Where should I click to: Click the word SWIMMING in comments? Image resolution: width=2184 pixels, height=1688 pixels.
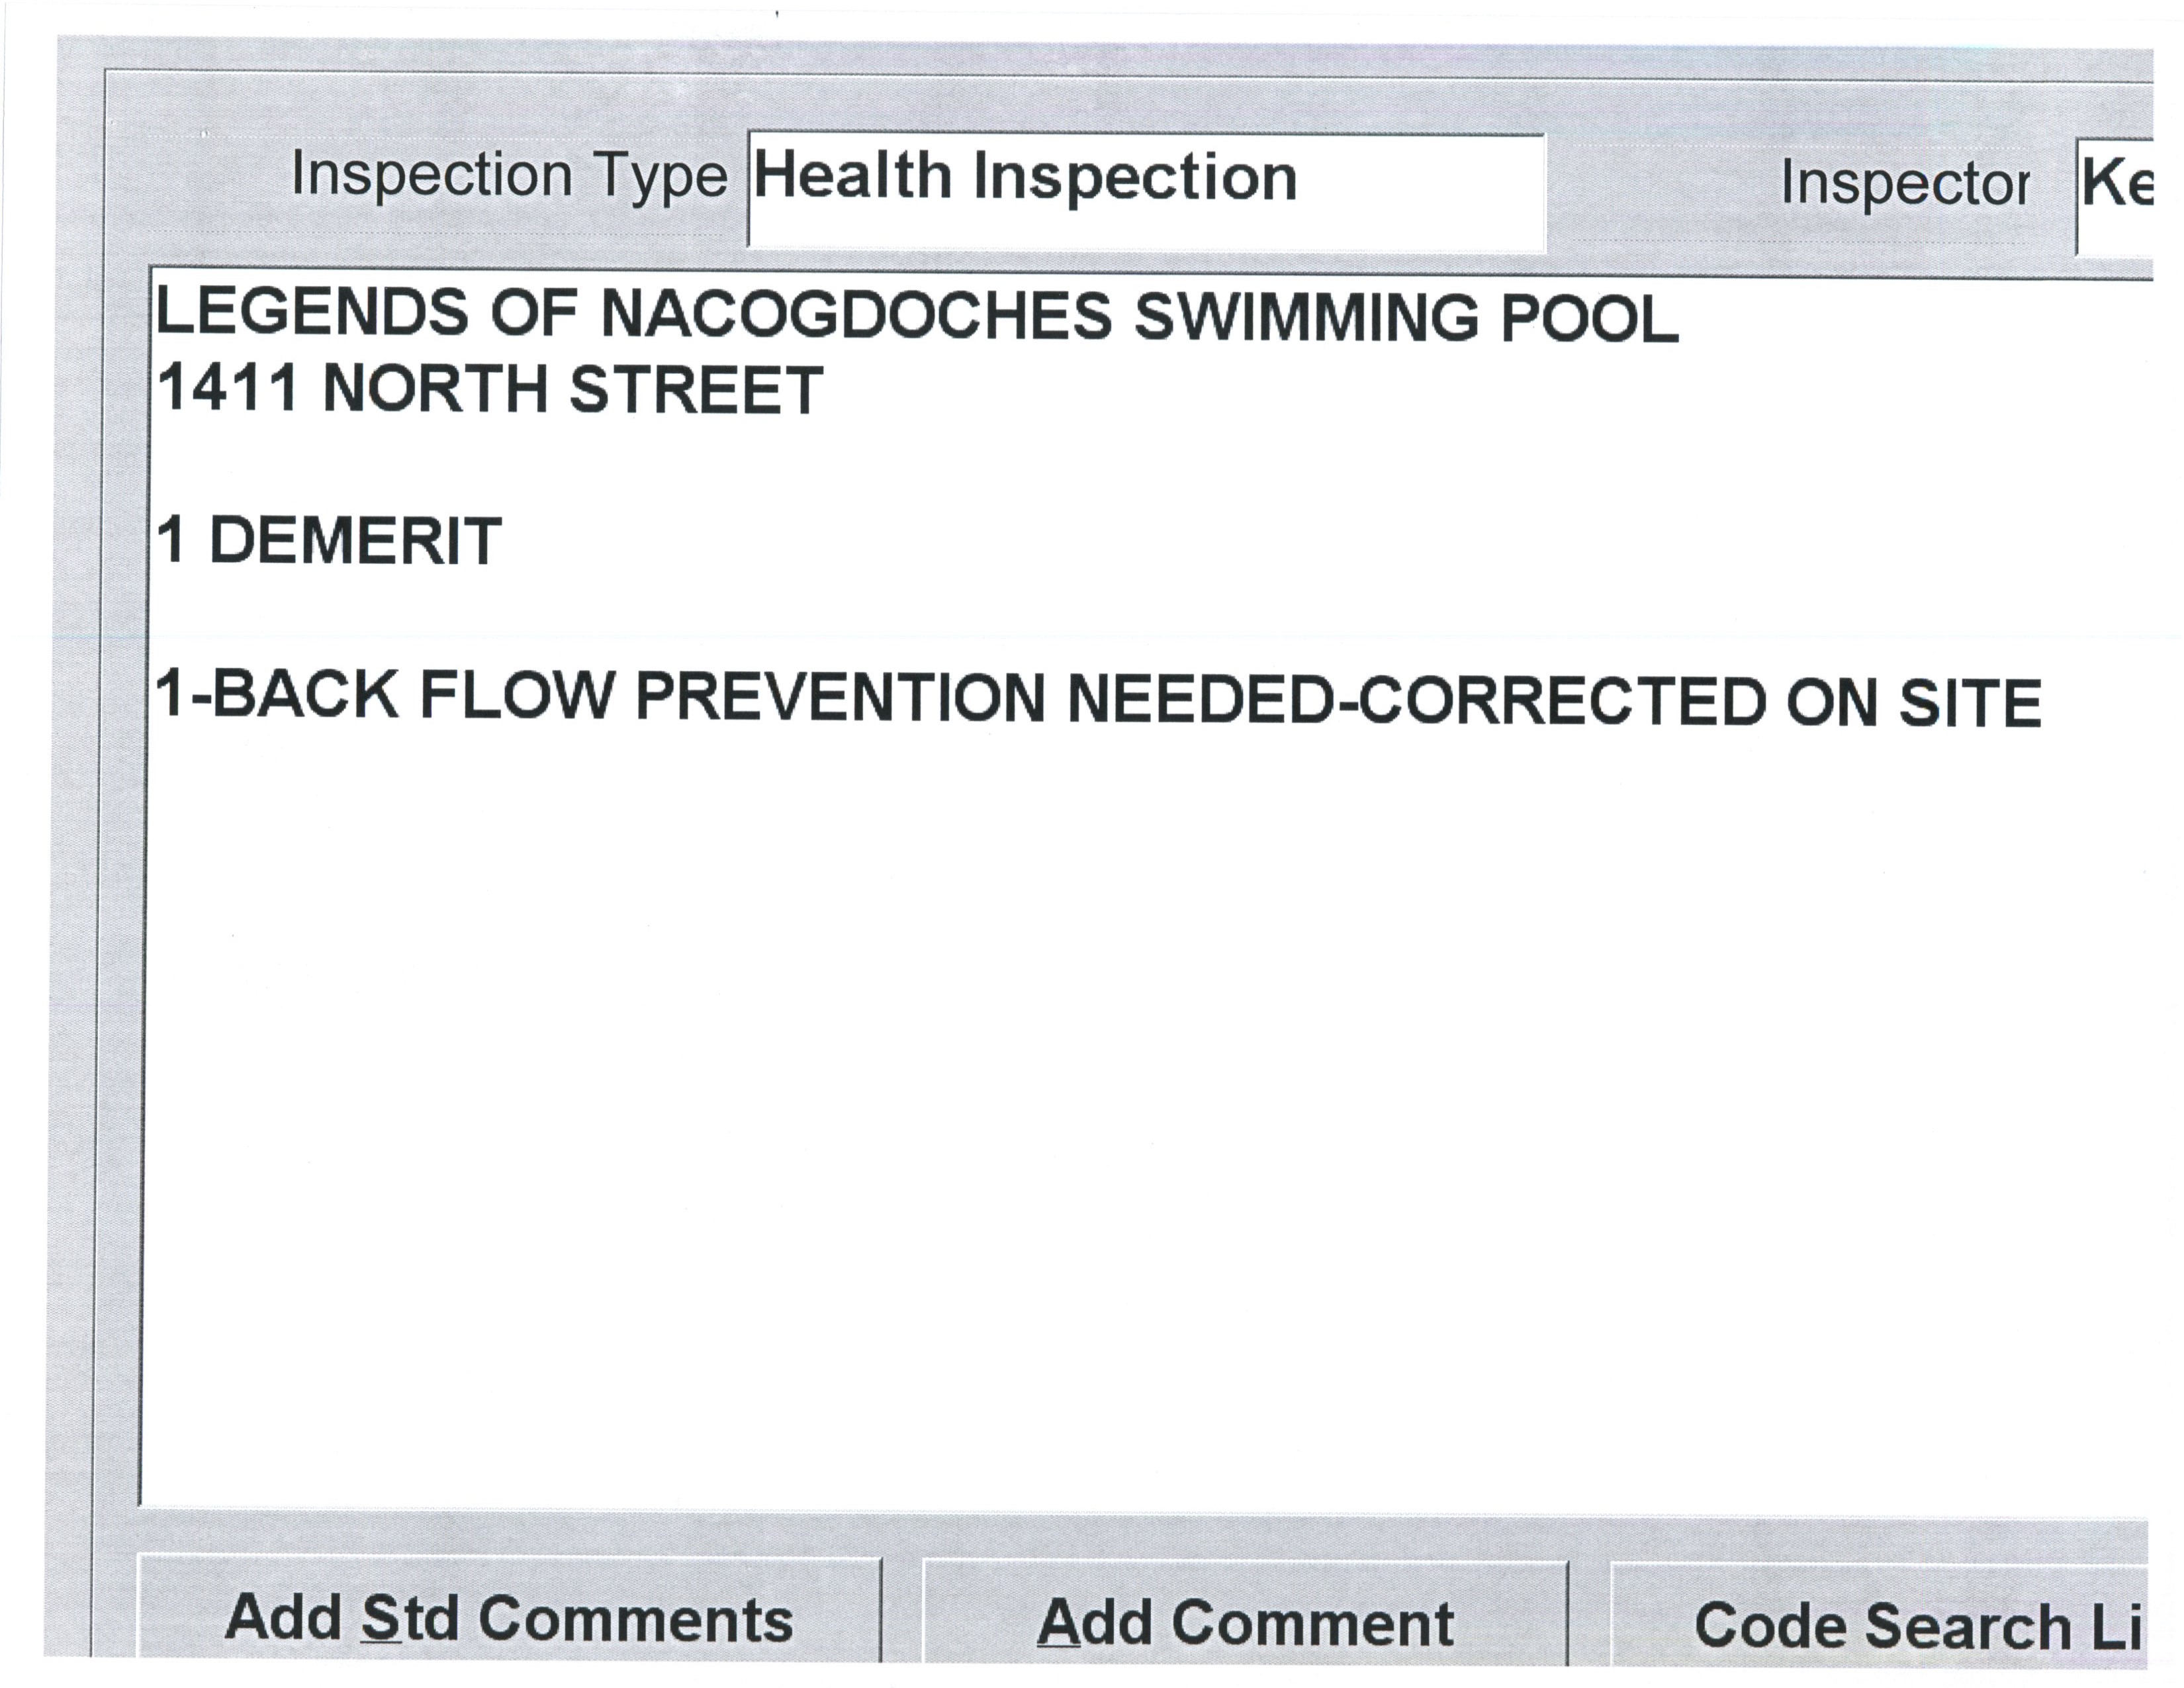(x=1305, y=318)
